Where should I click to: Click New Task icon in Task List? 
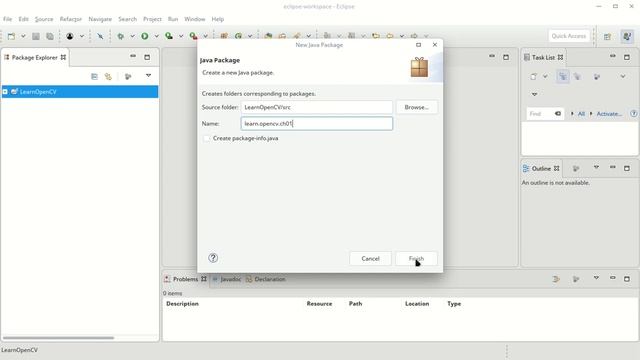(x=533, y=76)
